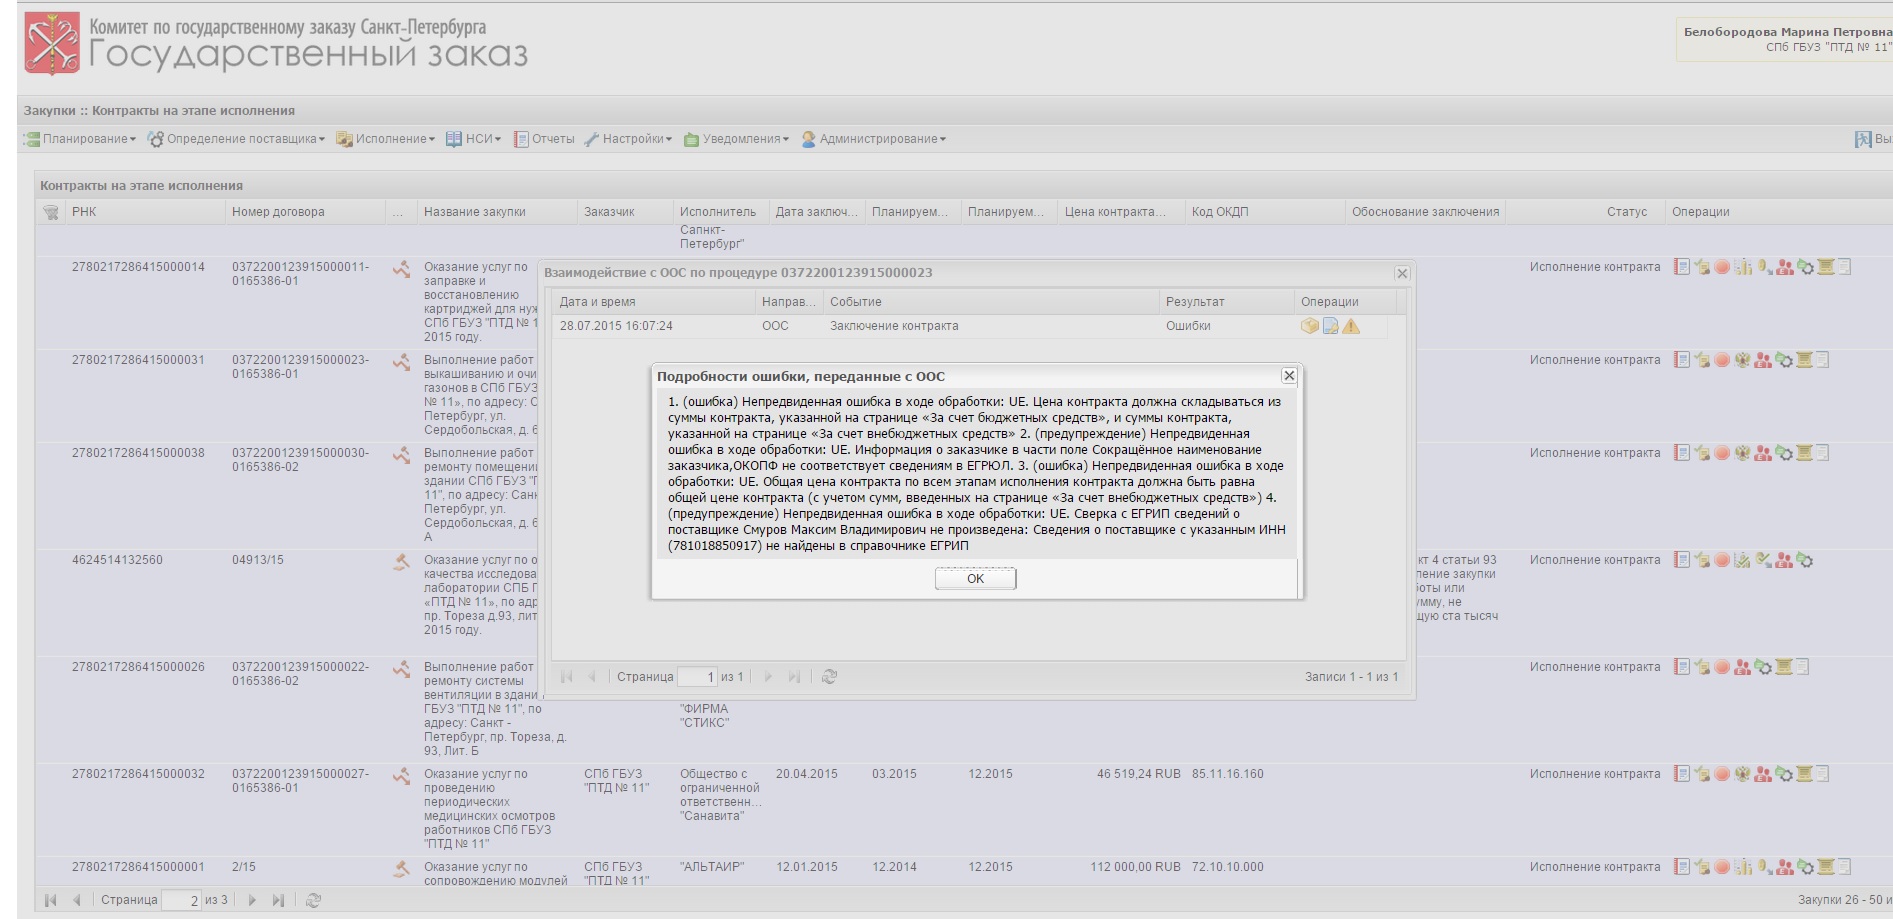1893x919 pixels.
Task: Click OK in the error details dialog
Action: [975, 578]
